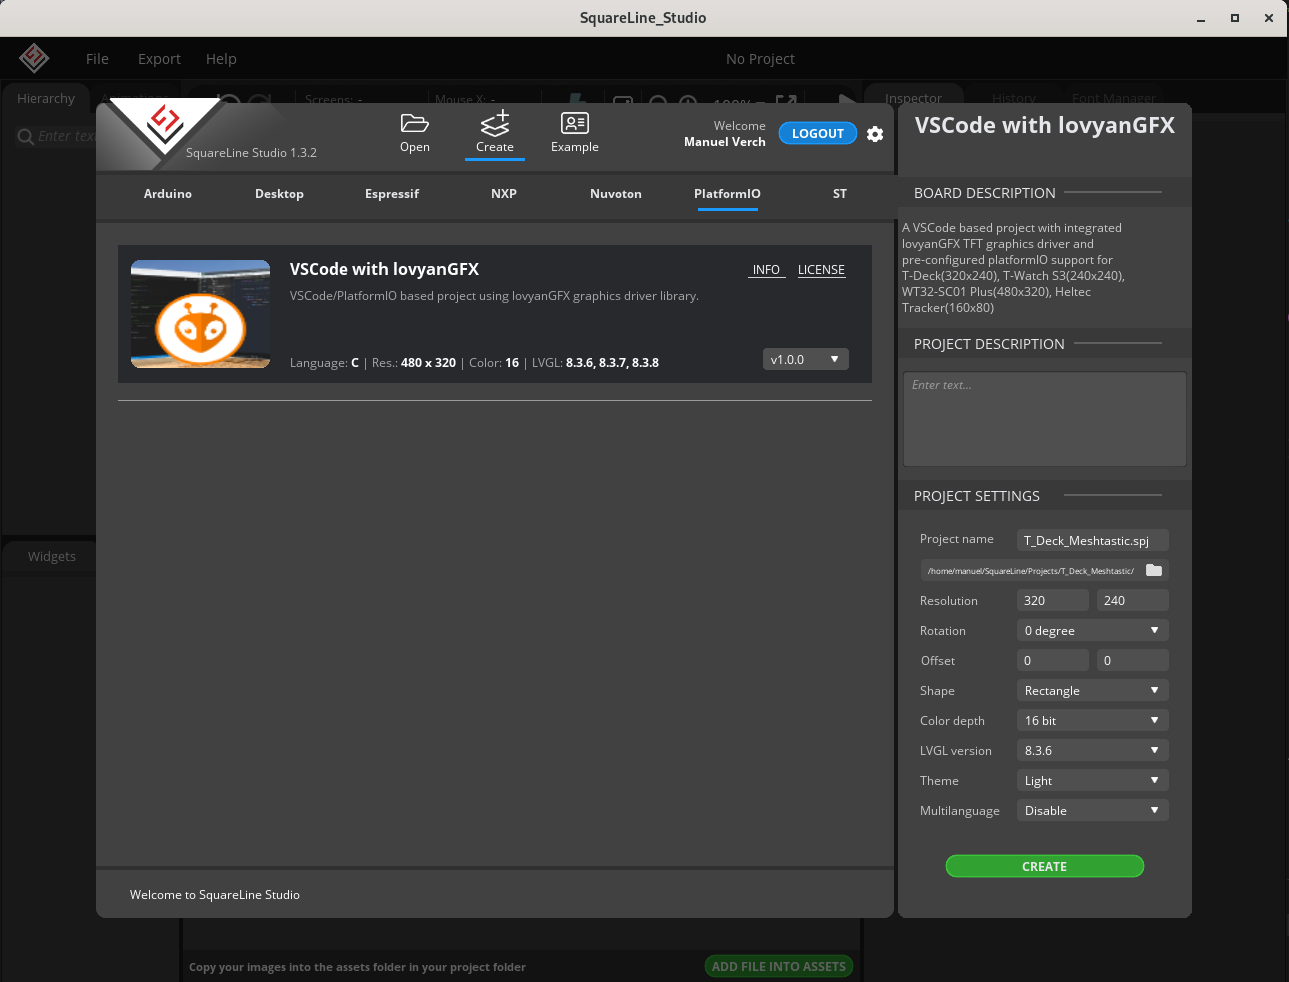
Task: Select the NXP tab
Action: pos(504,194)
